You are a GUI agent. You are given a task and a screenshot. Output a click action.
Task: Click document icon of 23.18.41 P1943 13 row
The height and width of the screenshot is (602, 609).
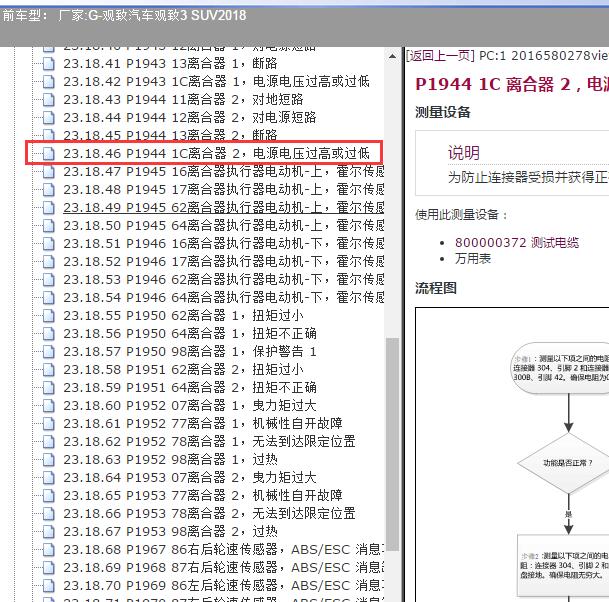coord(49,63)
